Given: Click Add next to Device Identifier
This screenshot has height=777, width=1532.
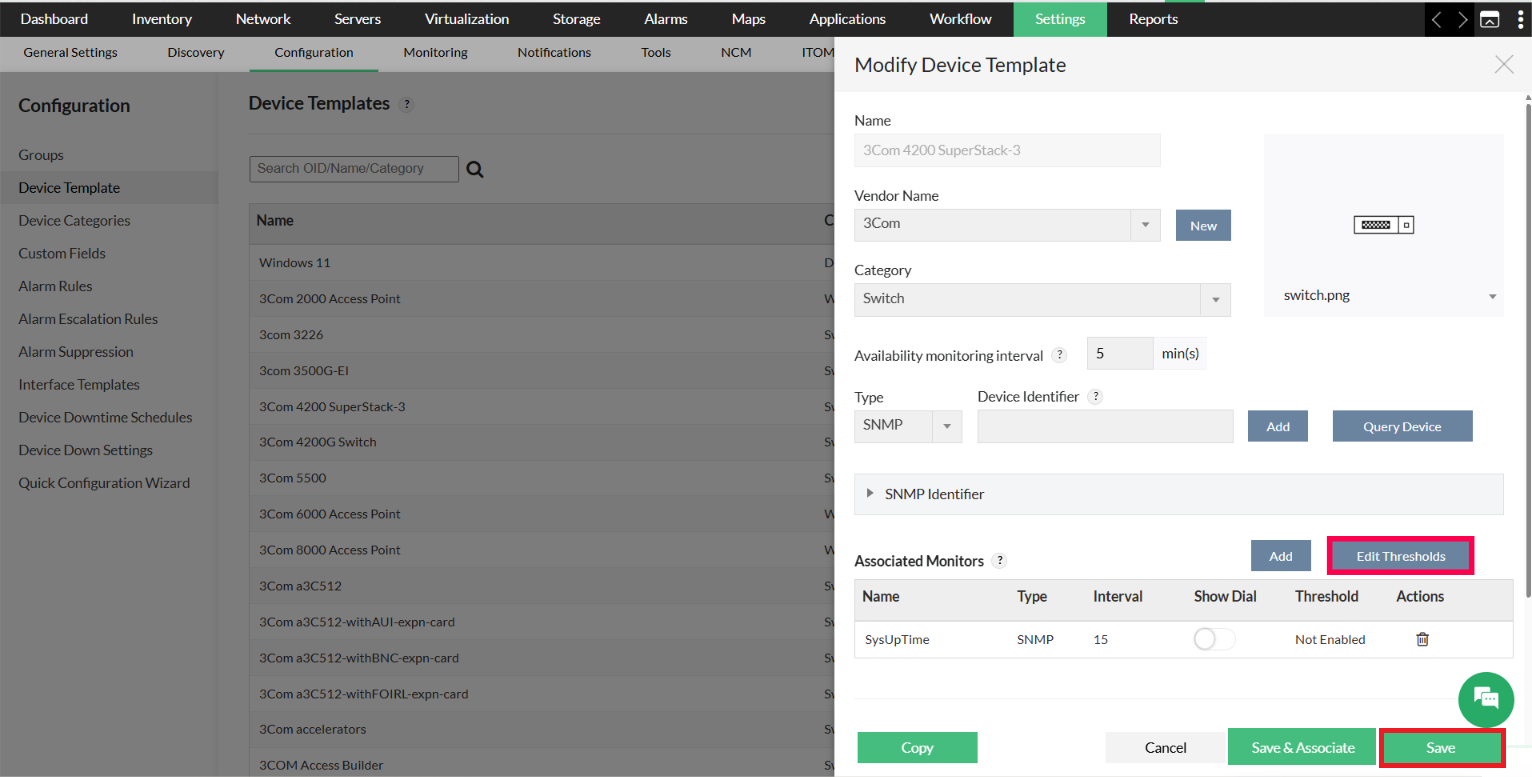Looking at the screenshot, I should [1278, 427].
